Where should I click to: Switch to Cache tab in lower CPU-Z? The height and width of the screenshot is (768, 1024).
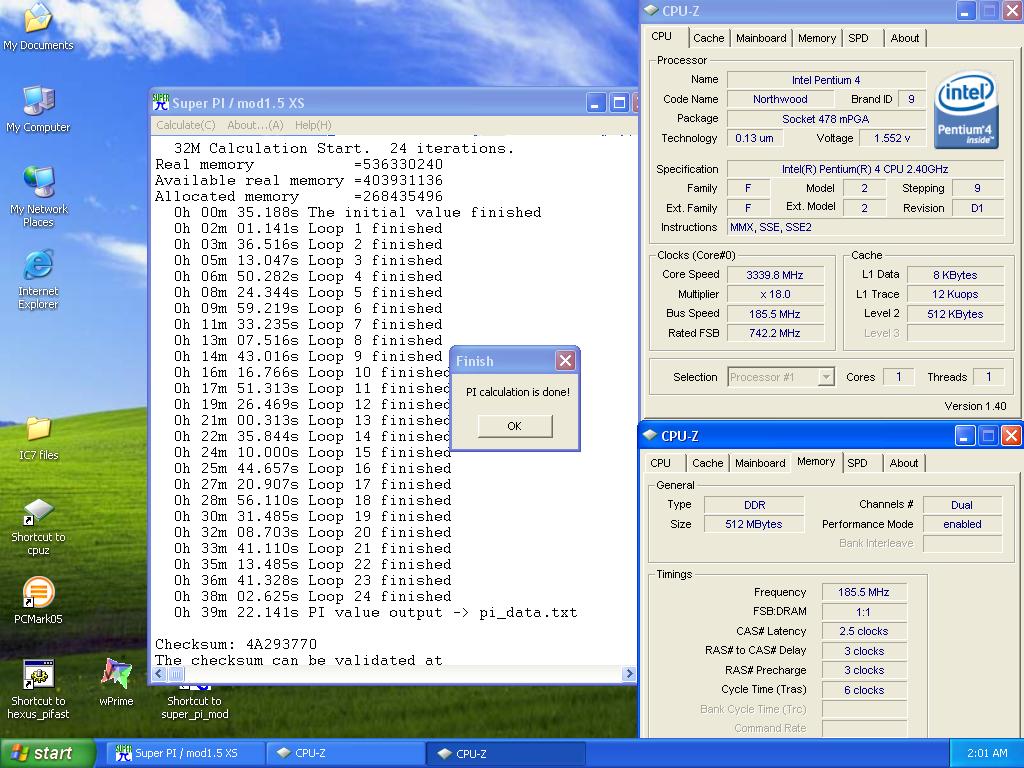707,462
